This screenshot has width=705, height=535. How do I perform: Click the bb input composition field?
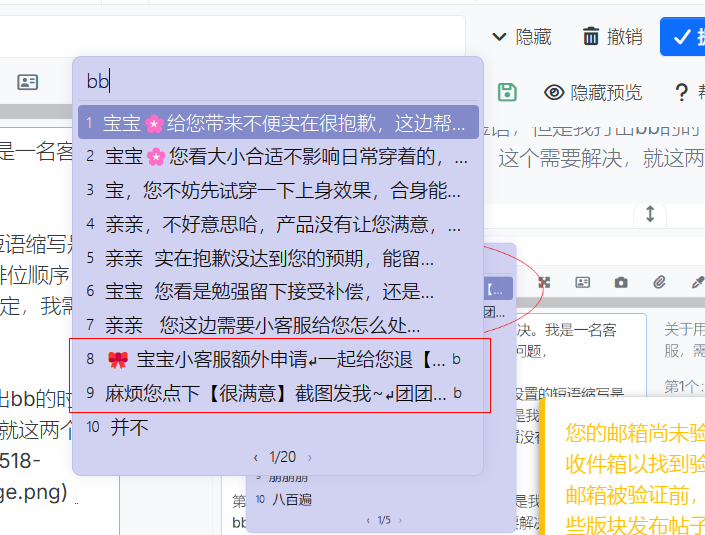click(x=278, y=81)
